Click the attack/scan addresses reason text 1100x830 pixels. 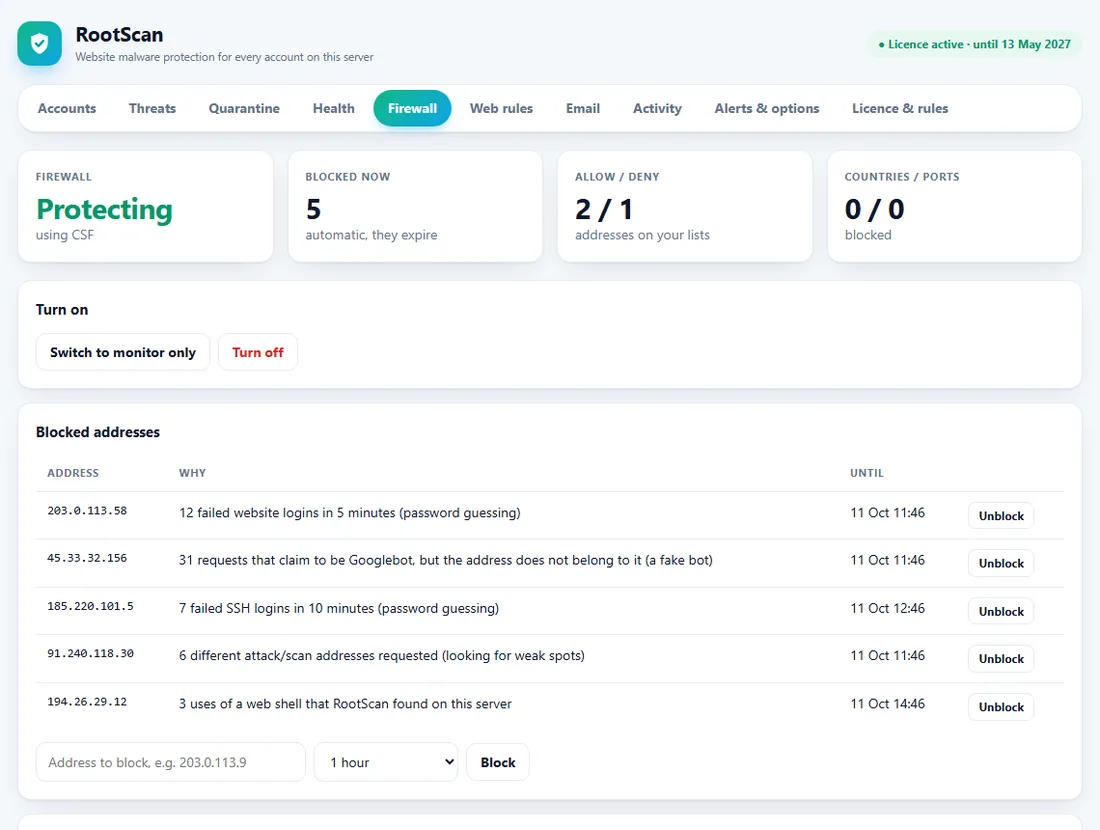click(x=382, y=656)
